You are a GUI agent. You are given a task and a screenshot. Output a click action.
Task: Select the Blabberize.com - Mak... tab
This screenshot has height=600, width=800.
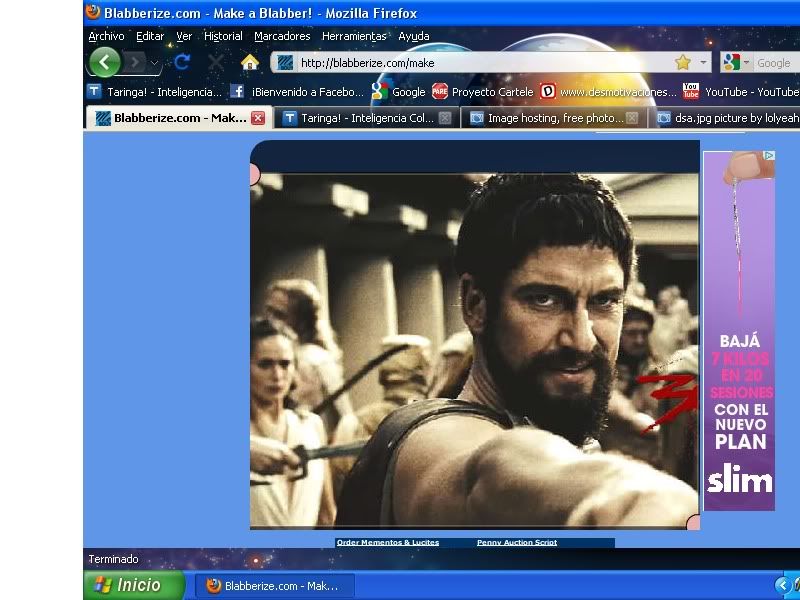(179, 118)
